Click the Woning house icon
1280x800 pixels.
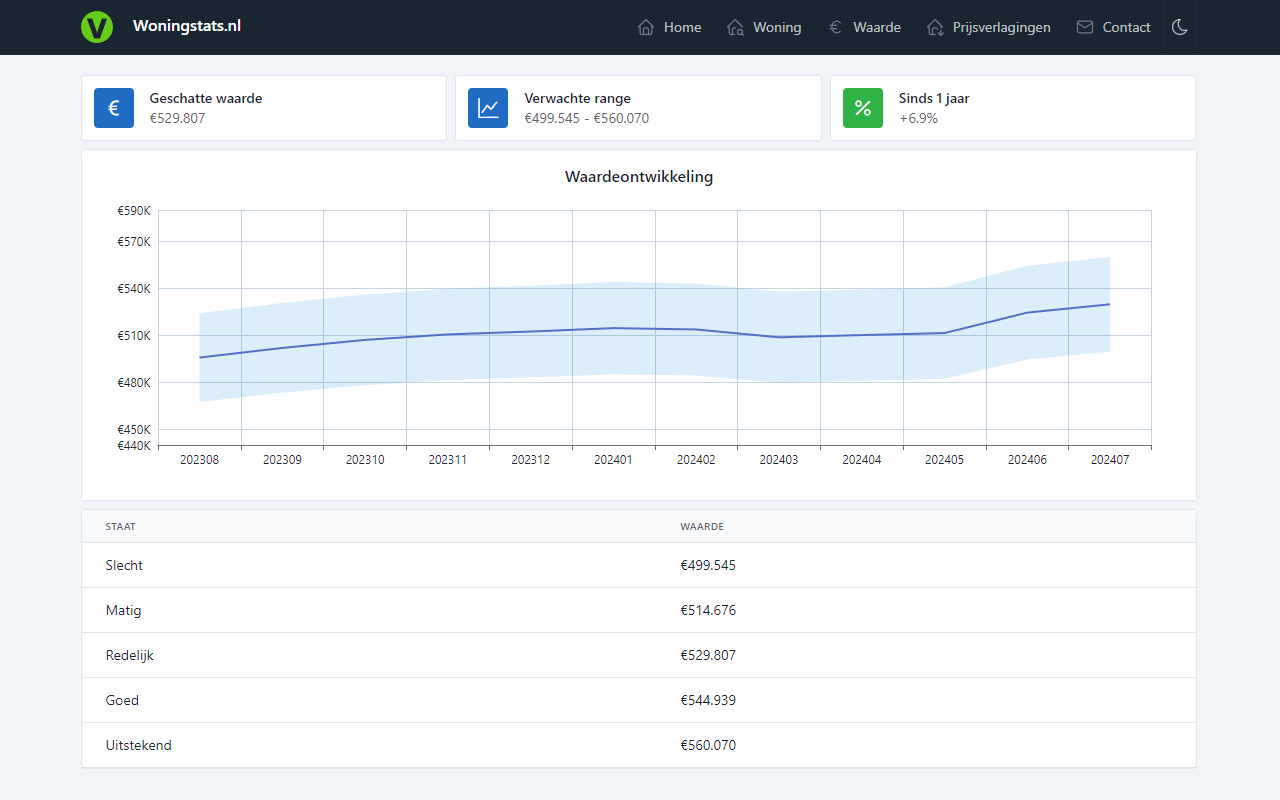click(735, 27)
